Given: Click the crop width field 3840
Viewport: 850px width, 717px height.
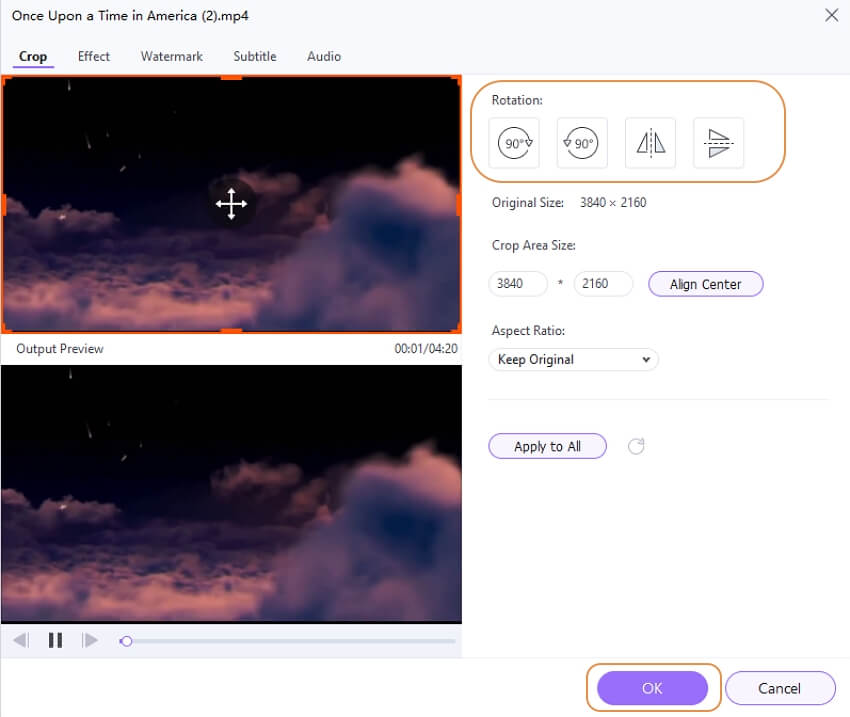Looking at the screenshot, I should click(518, 283).
